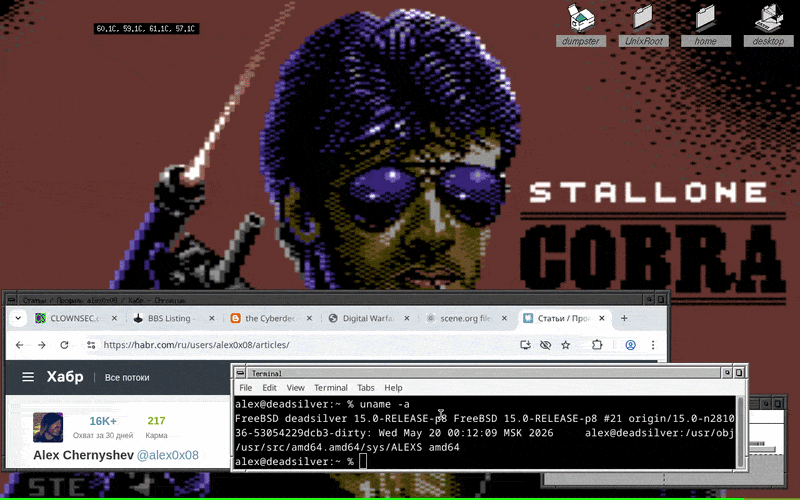The width and height of the screenshot is (800, 500).
Task: Go forward in Chromium history
Action: point(42,345)
